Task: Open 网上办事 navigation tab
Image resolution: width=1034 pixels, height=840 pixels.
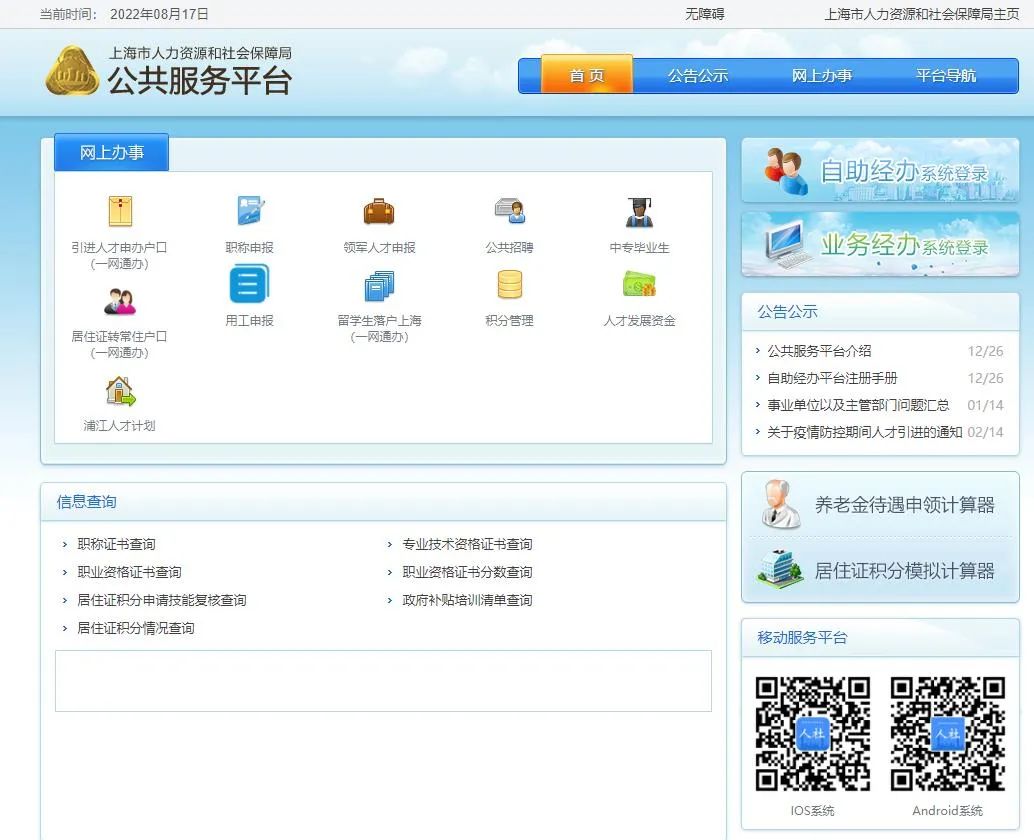Action: coord(822,76)
